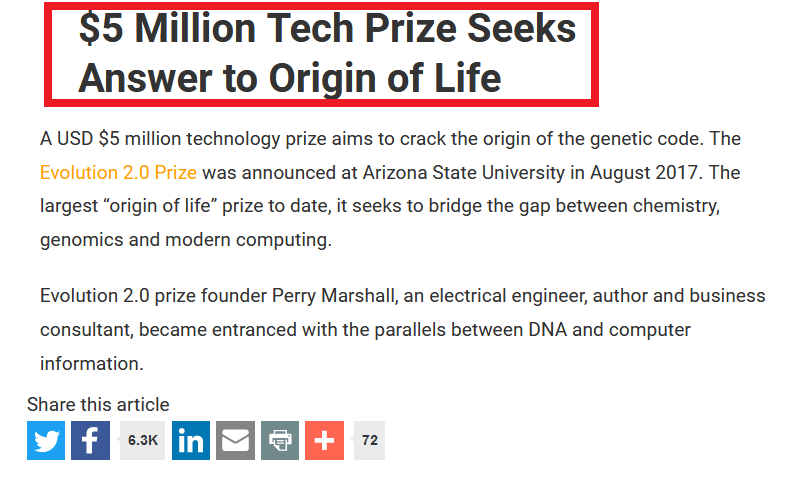This screenshot has height=479, width=788.
Task: Click the "Share this article" label
Action: (98, 405)
